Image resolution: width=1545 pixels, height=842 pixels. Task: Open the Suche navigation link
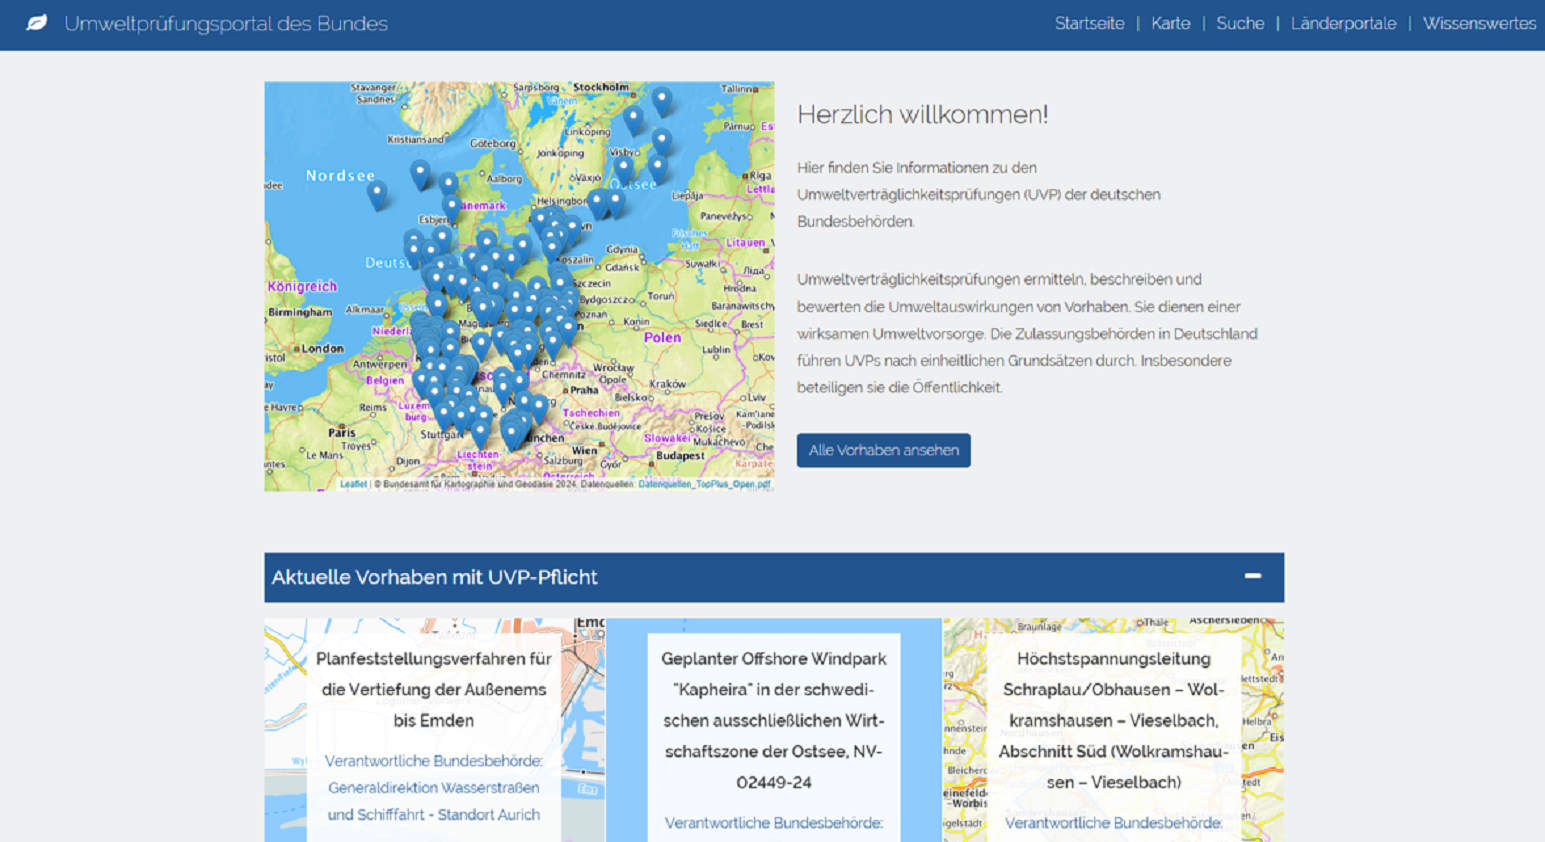tap(1239, 23)
